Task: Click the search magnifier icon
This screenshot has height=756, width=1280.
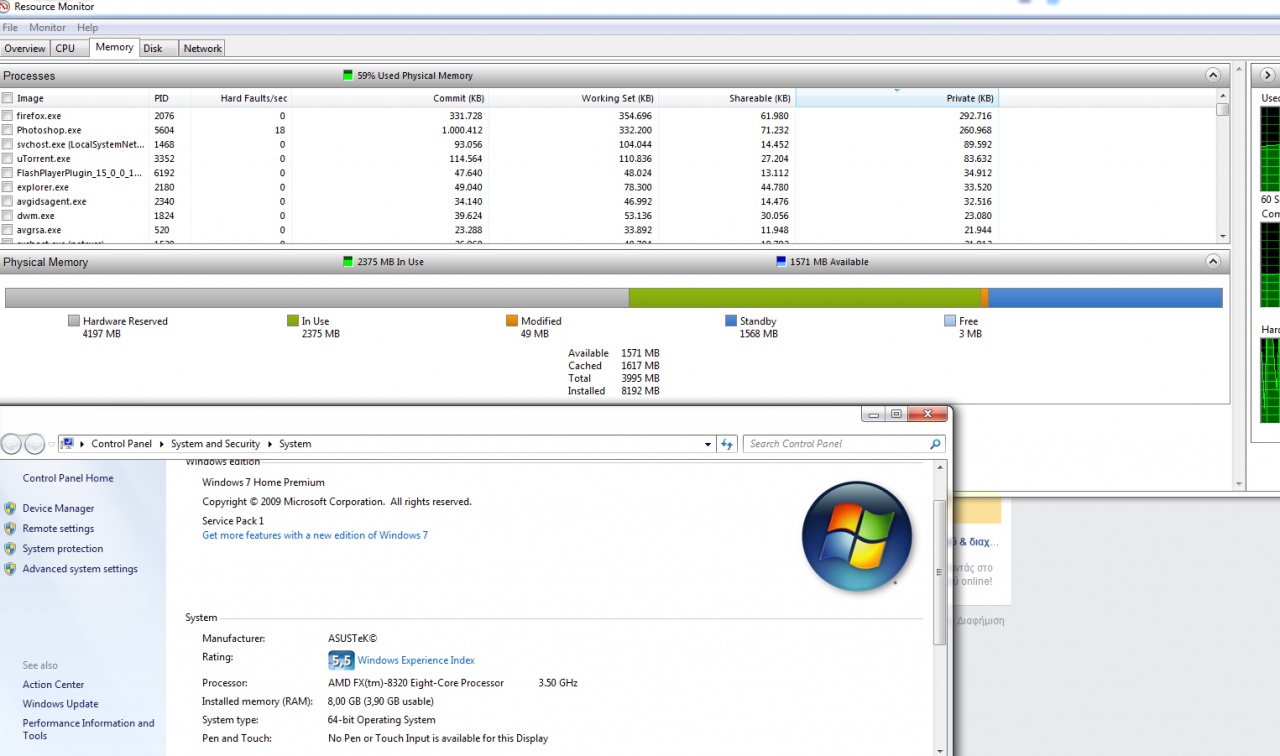Action: 936,444
